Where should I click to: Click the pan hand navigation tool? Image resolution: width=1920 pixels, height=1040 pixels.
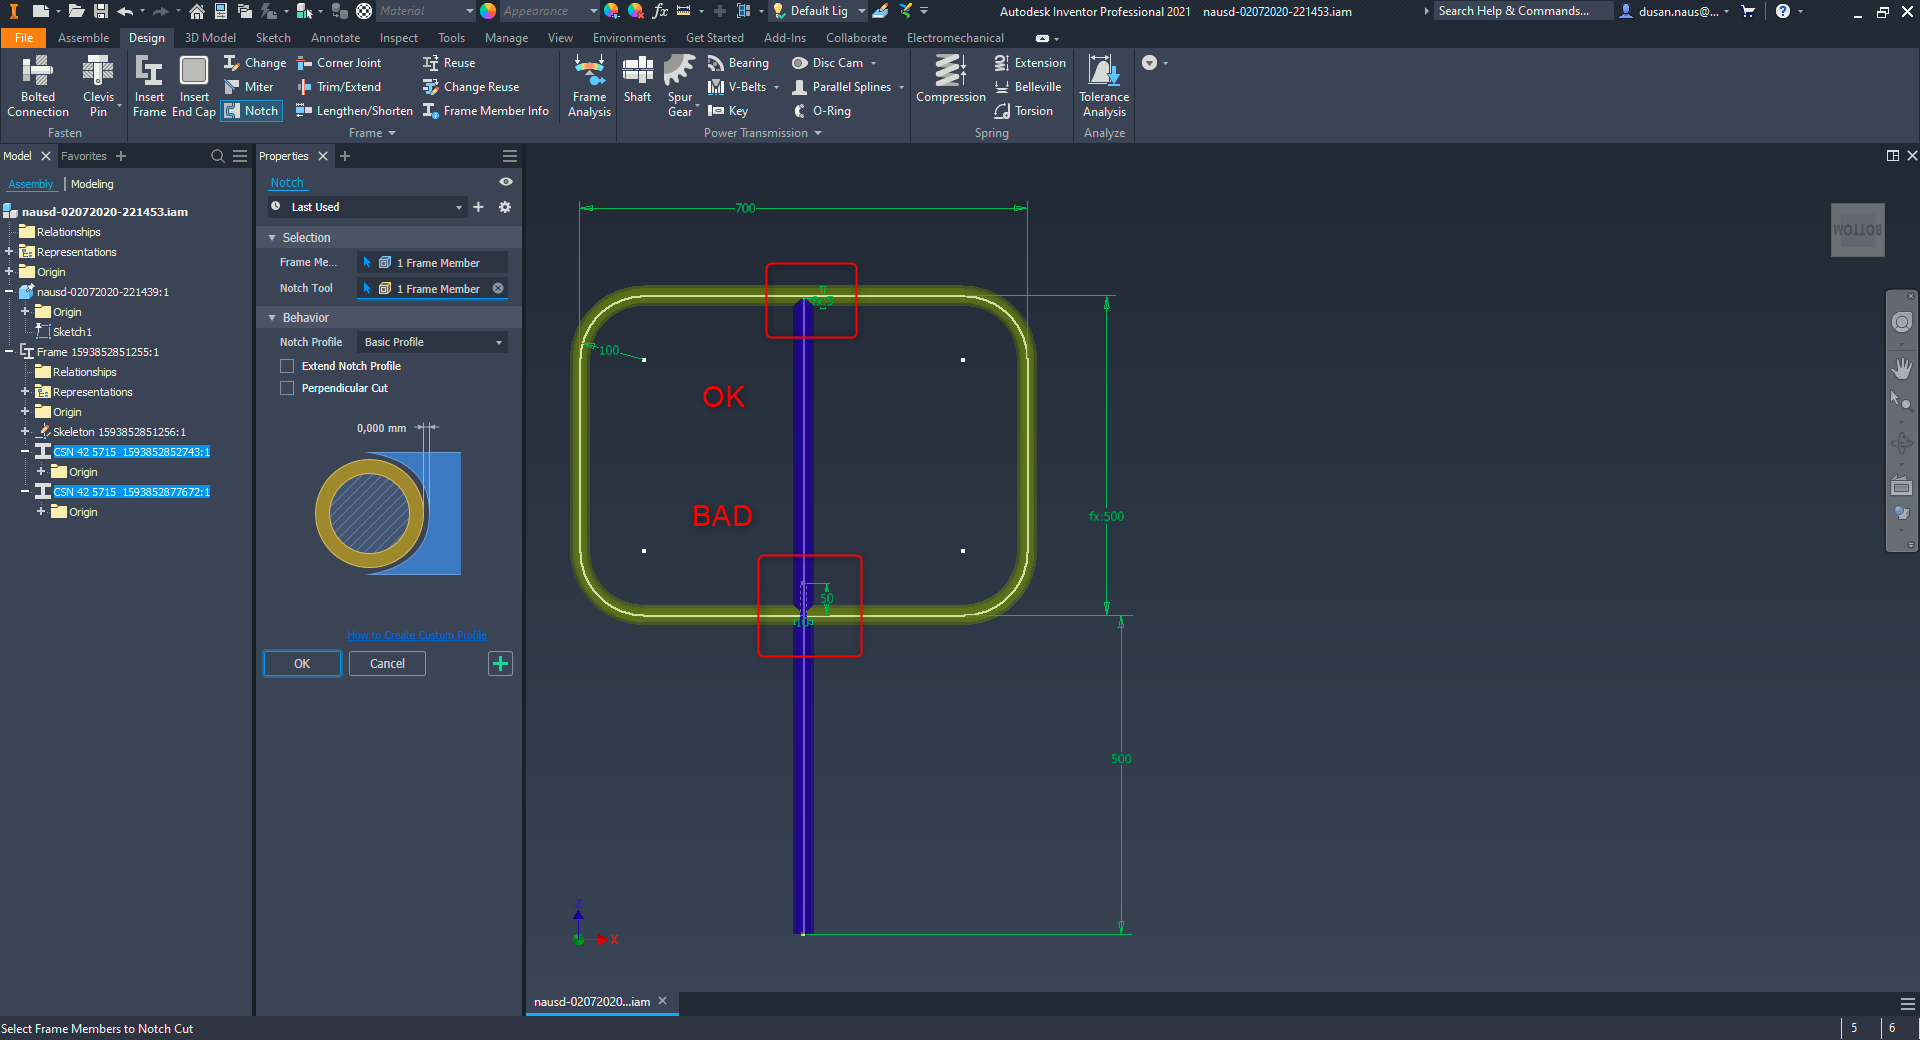[1901, 368]
